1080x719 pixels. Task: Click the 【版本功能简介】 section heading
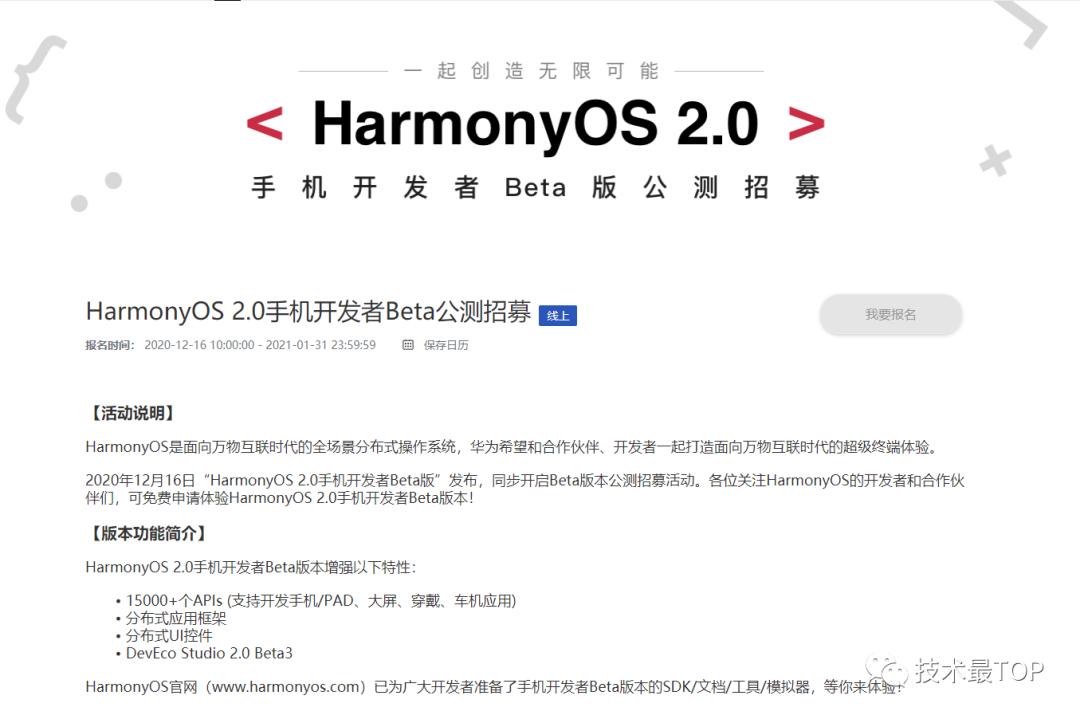coord(147,534)
